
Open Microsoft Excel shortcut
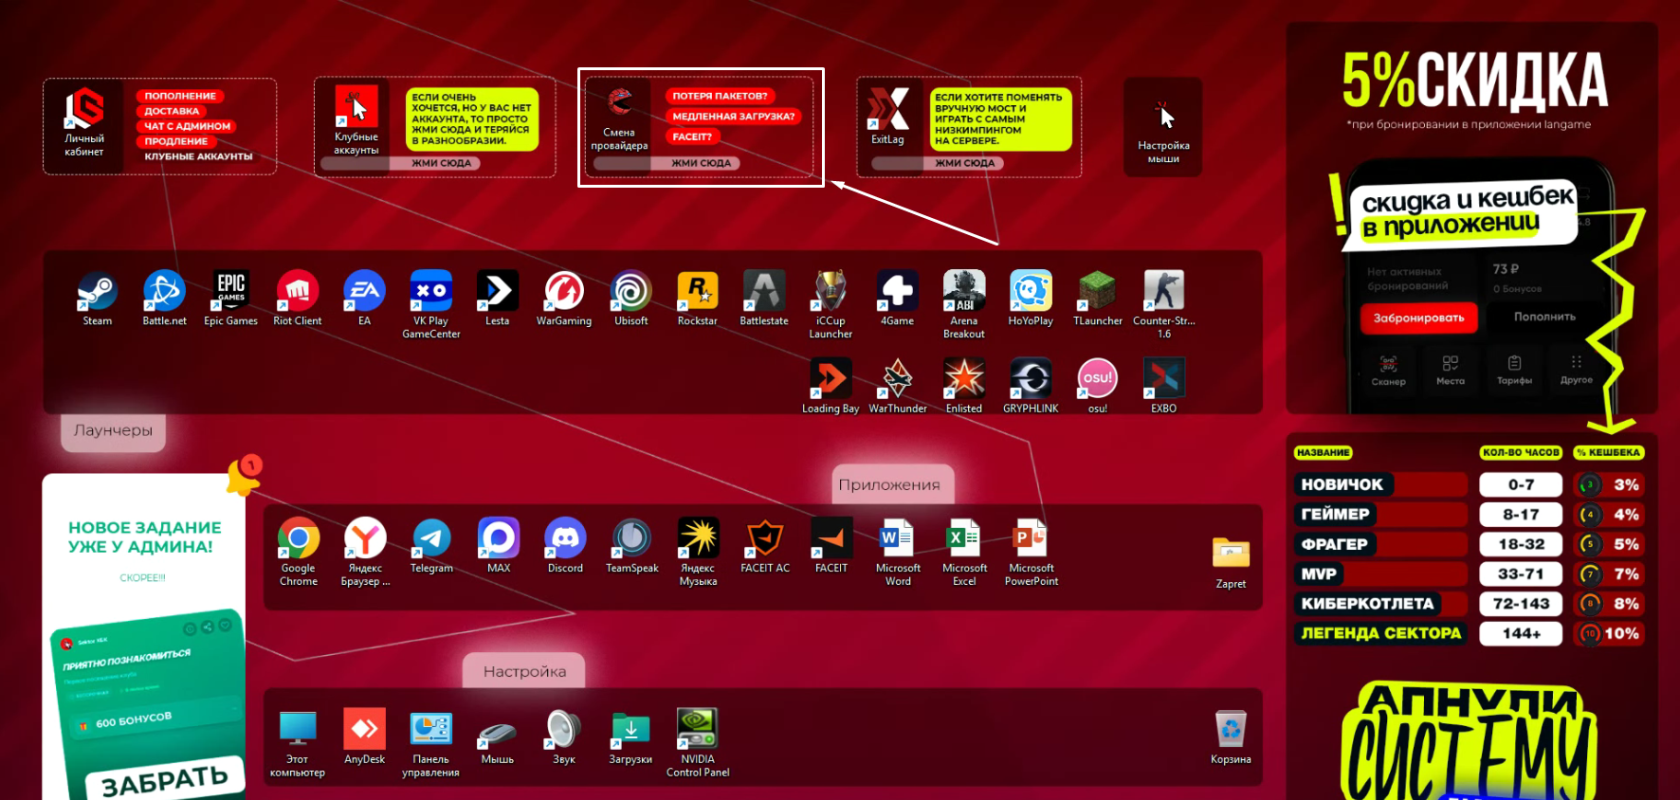[964, 538]
